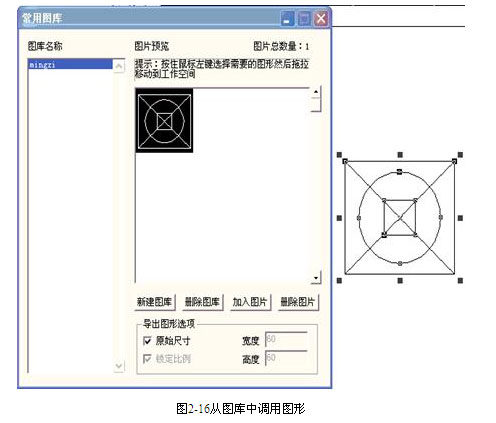The height and width of the screenshot is (423, 496).
Task: Click the top-middle selection handle of the canvas shape
Action: coord(400,155)
